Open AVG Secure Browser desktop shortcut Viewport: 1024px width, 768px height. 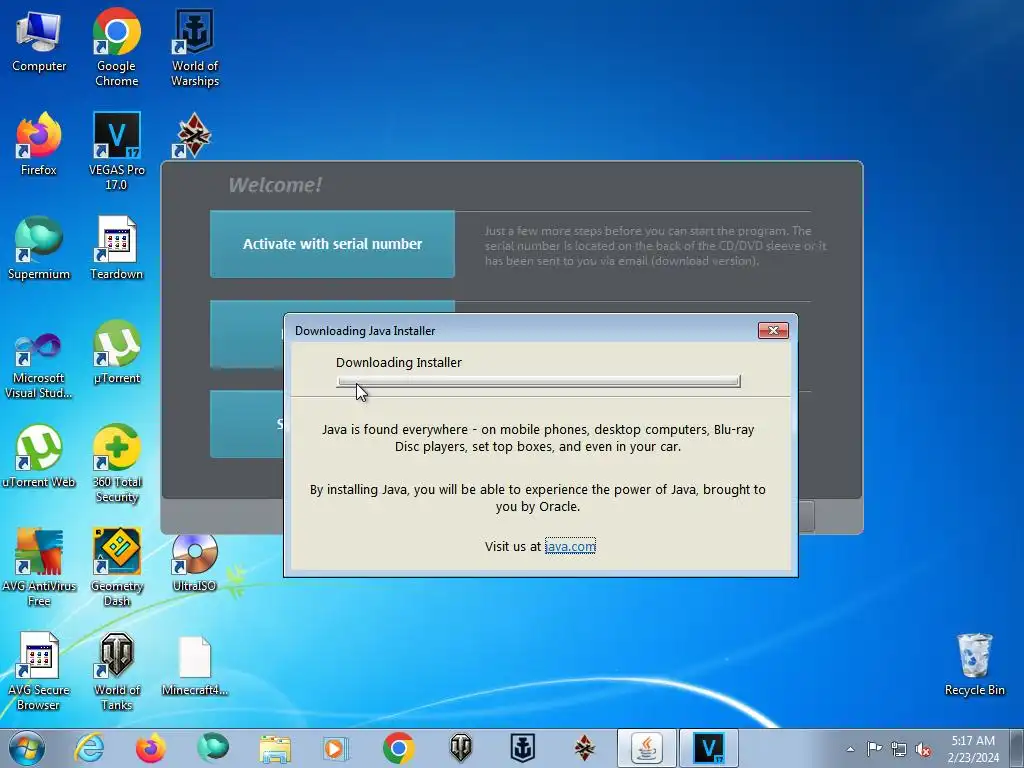tap(39, 671)
